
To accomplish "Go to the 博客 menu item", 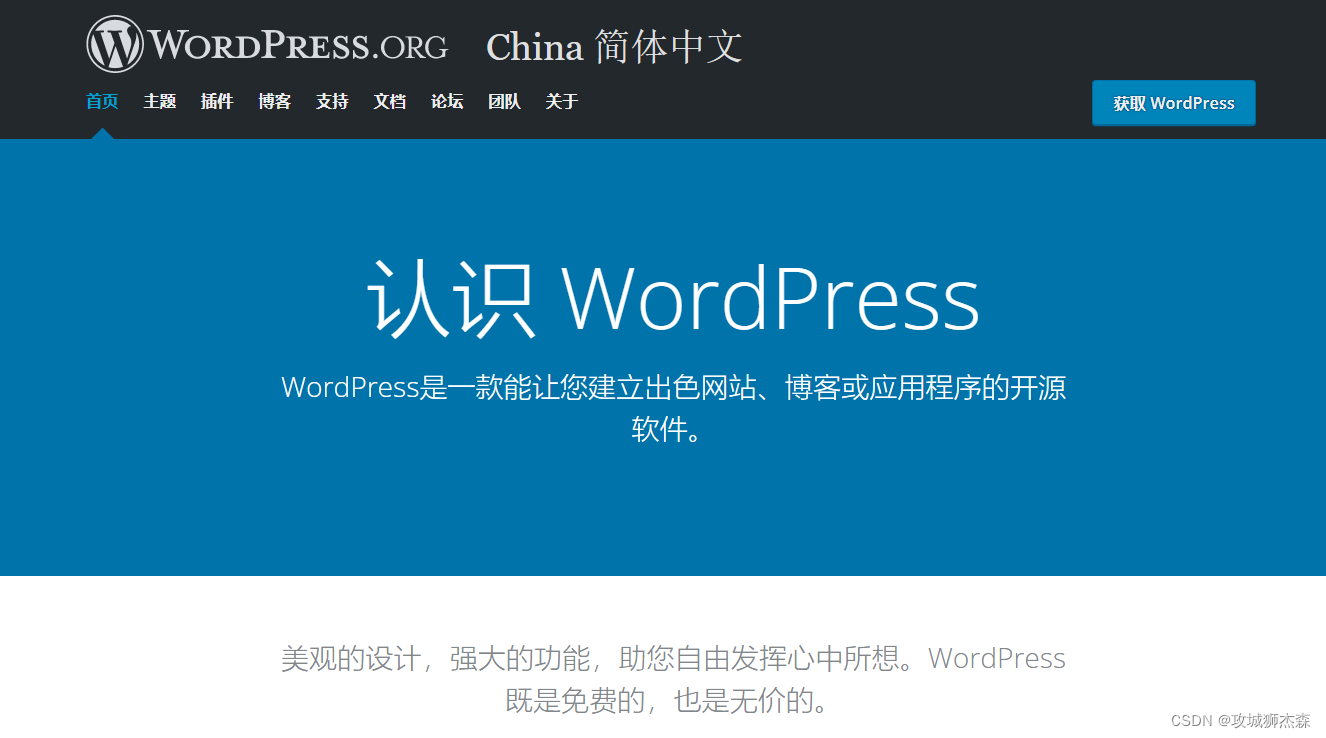I will point(274,101).
